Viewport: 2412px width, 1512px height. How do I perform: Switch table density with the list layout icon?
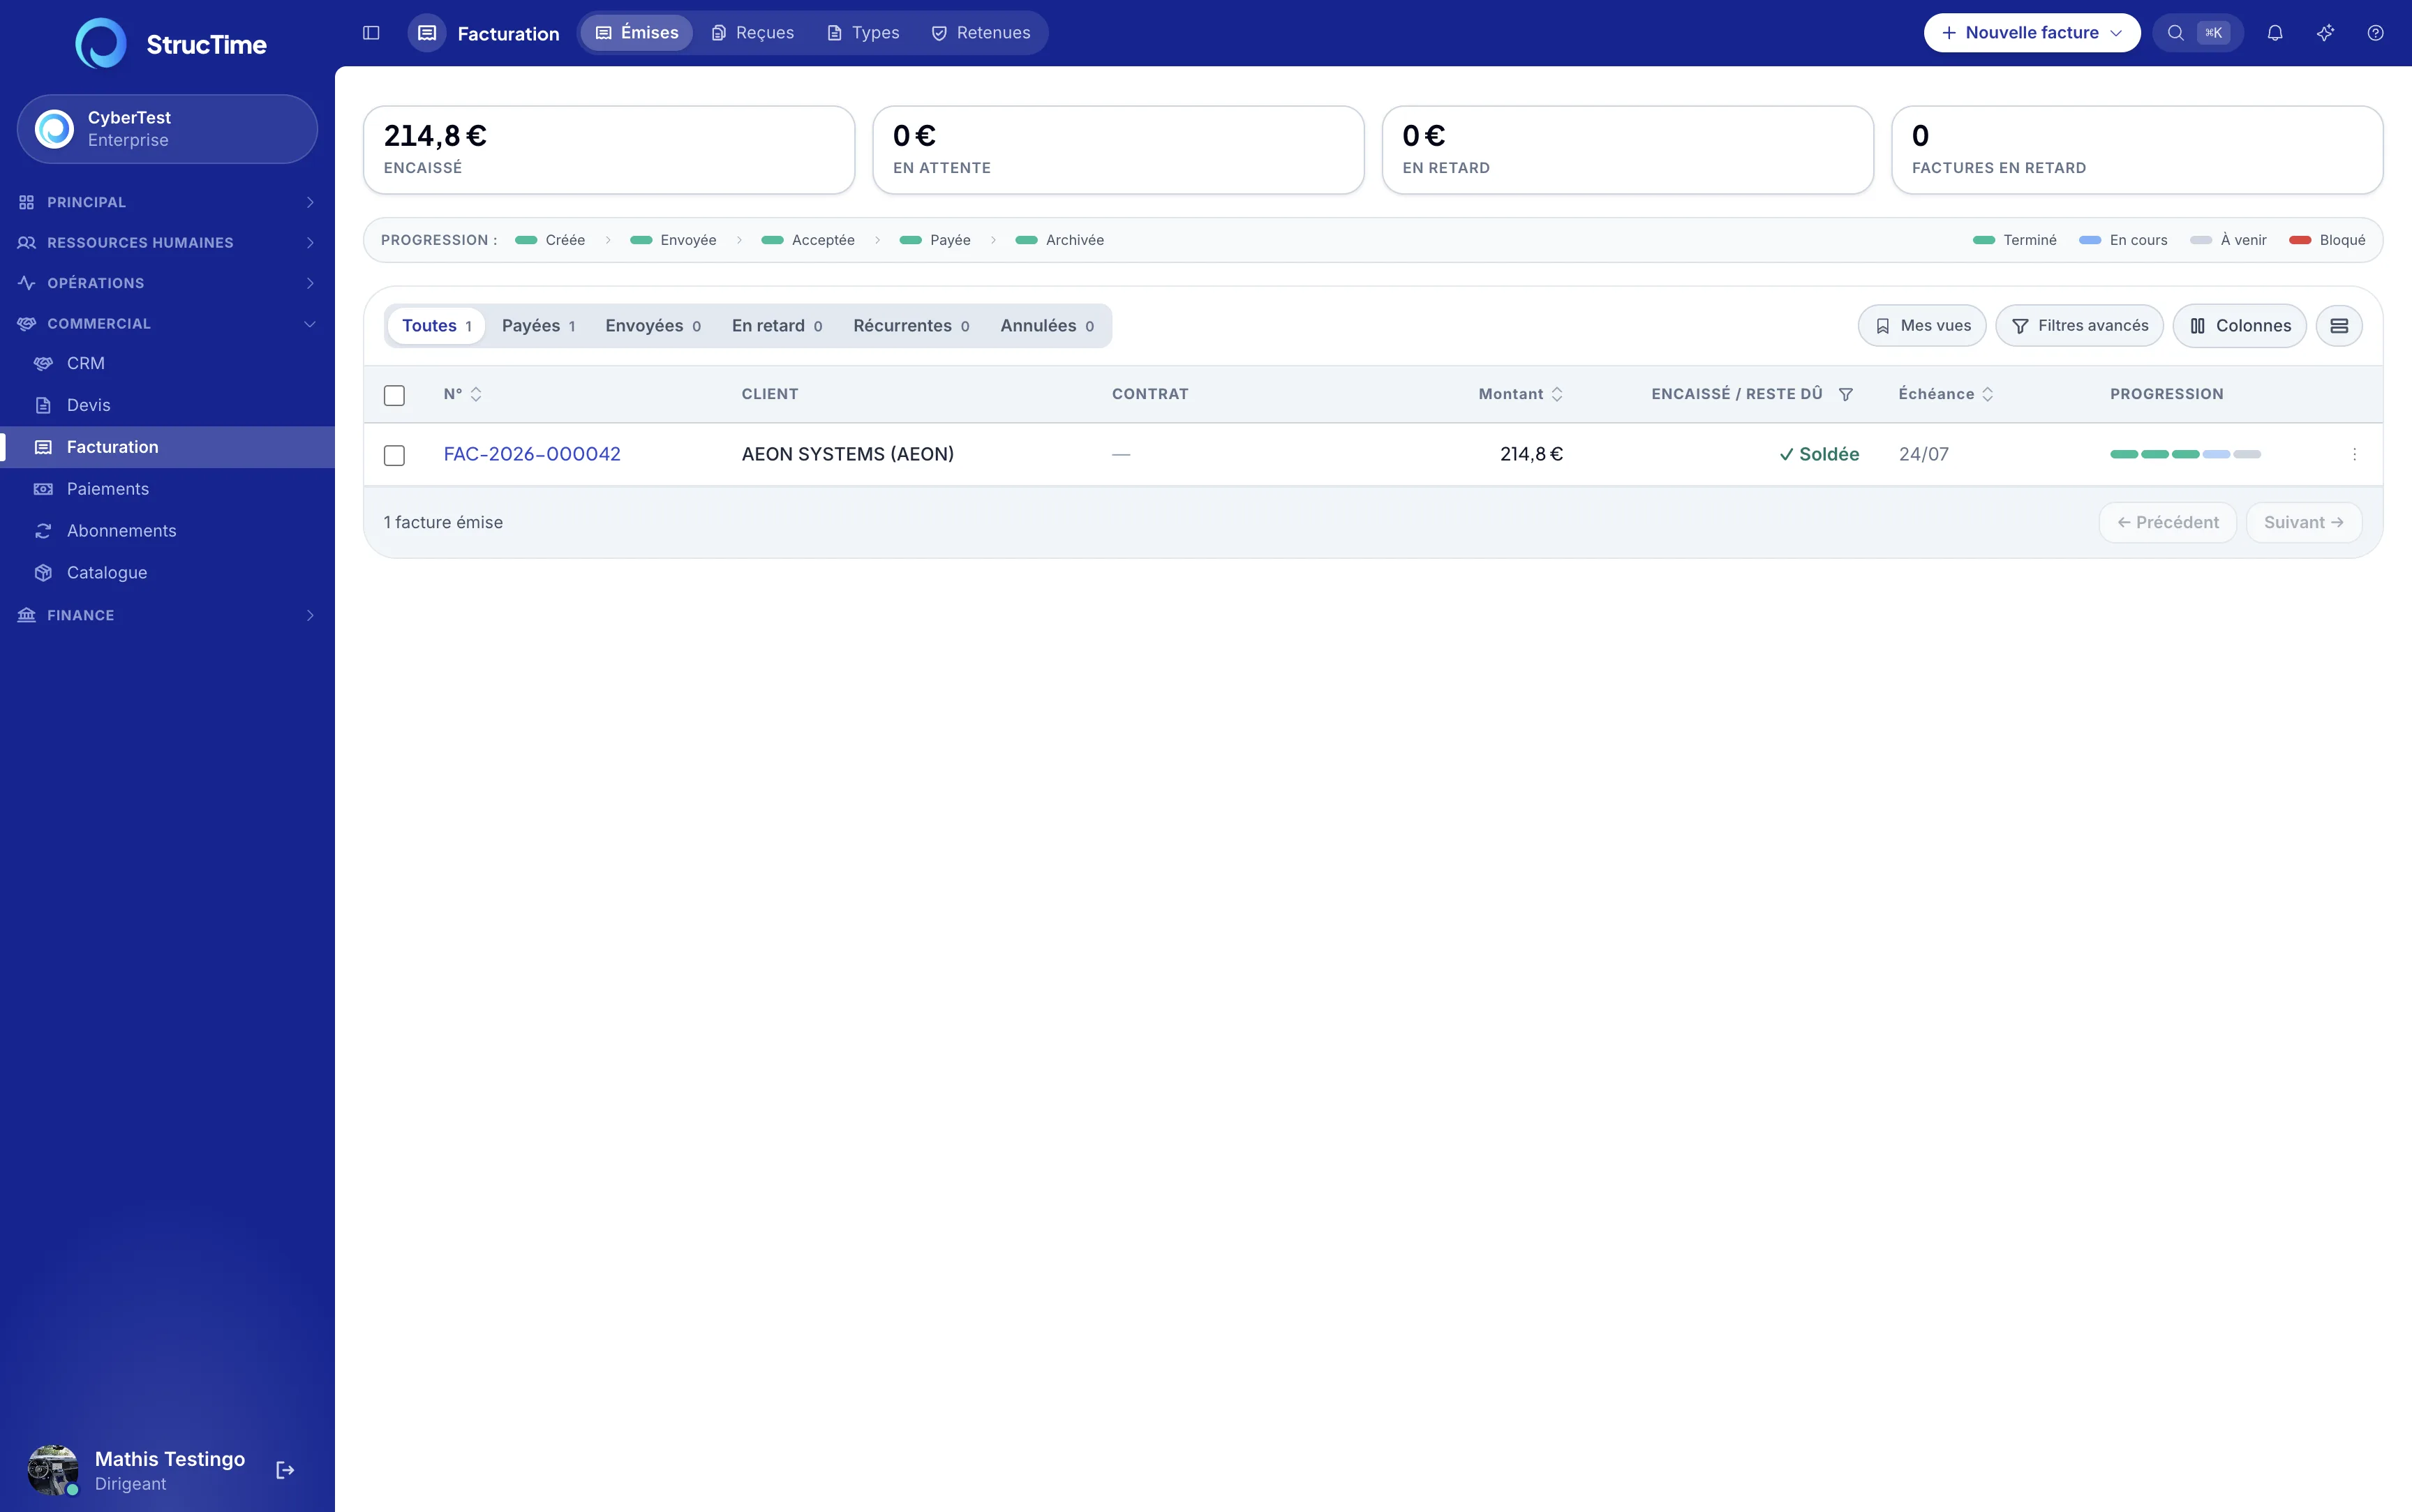[2339, 326]
